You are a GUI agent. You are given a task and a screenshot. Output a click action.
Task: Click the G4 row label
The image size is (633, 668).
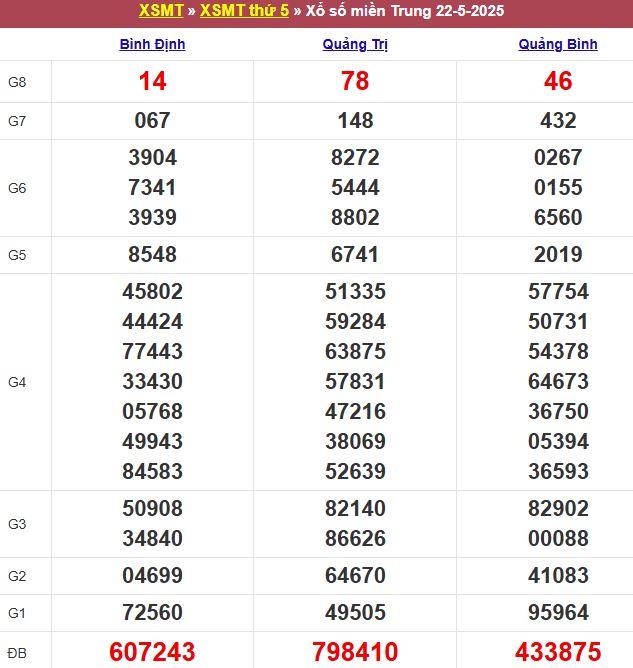pyautogui.click(x=17, y=382)
